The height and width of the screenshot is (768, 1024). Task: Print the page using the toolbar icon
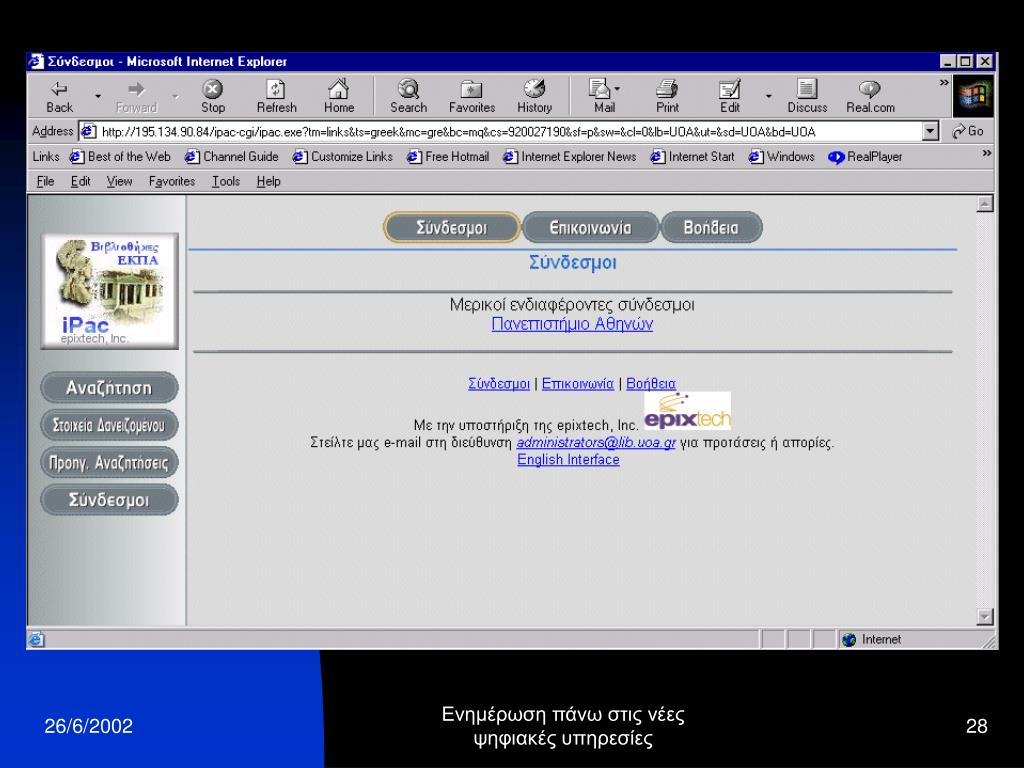pos(667,96)
